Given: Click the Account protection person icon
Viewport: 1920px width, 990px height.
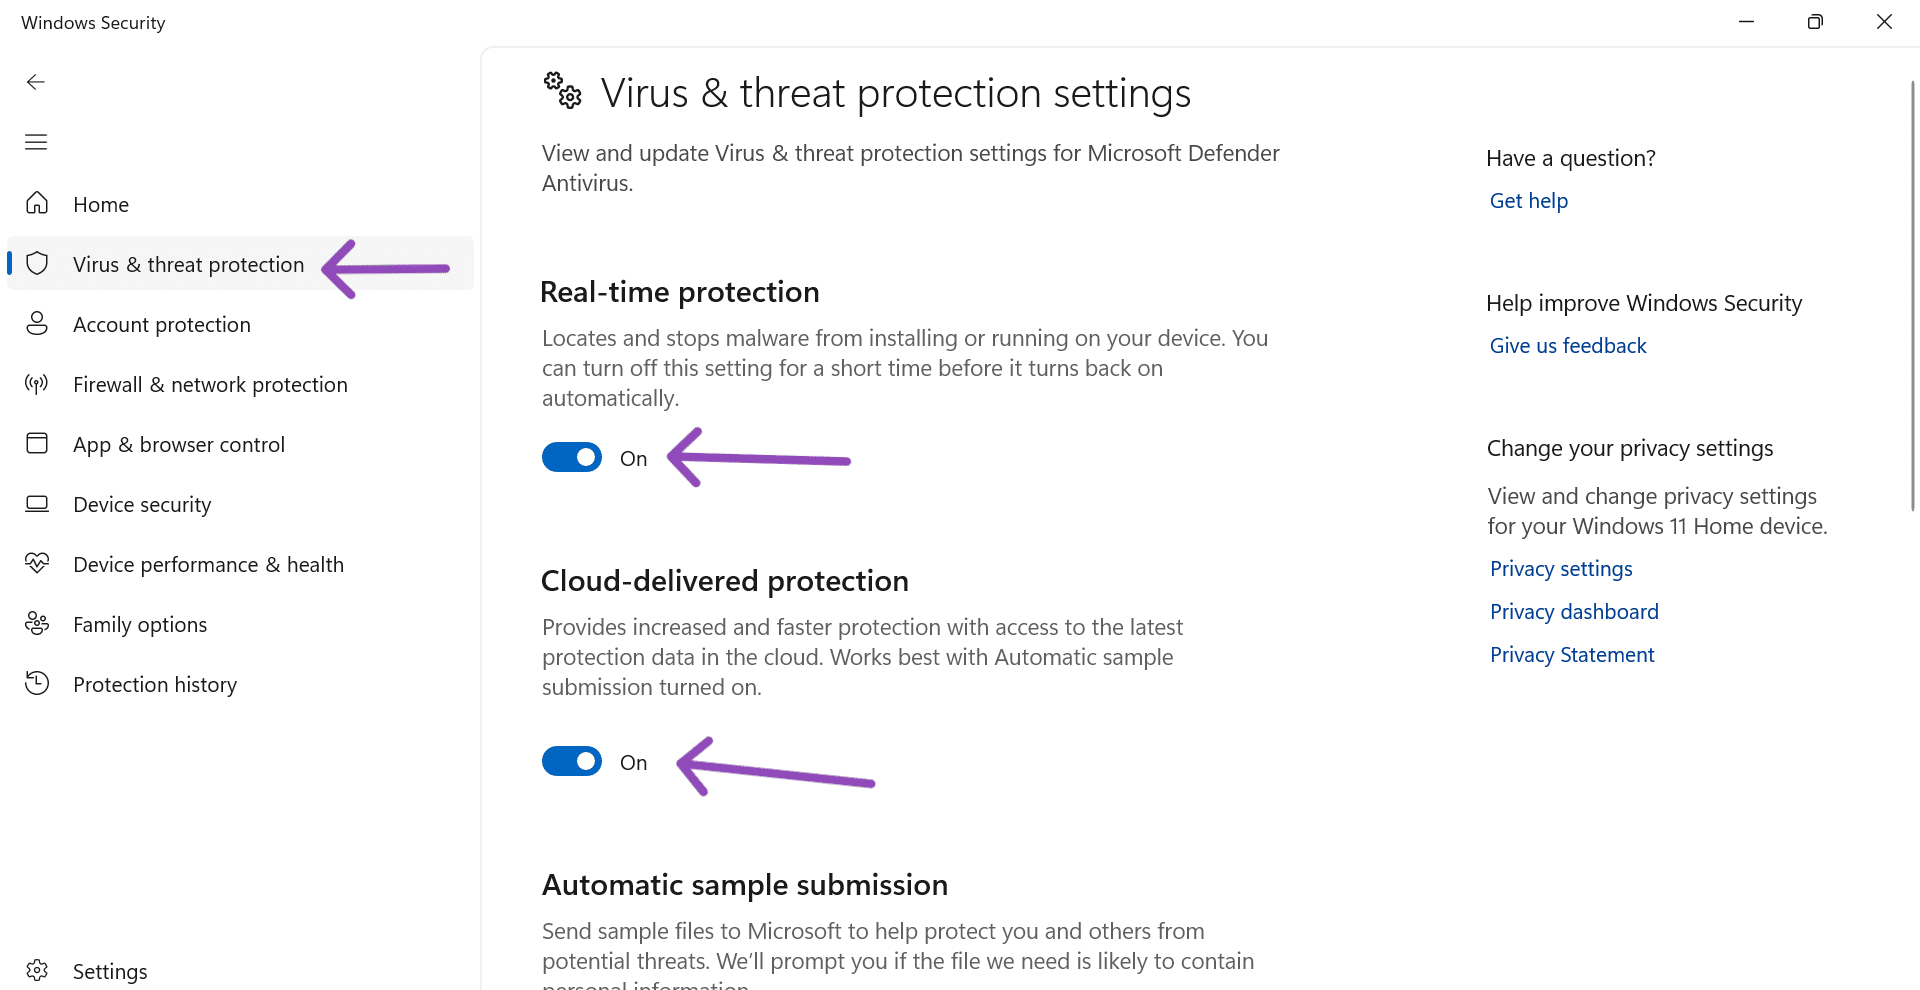Looking at the screenshot, I should coord(37,324).
